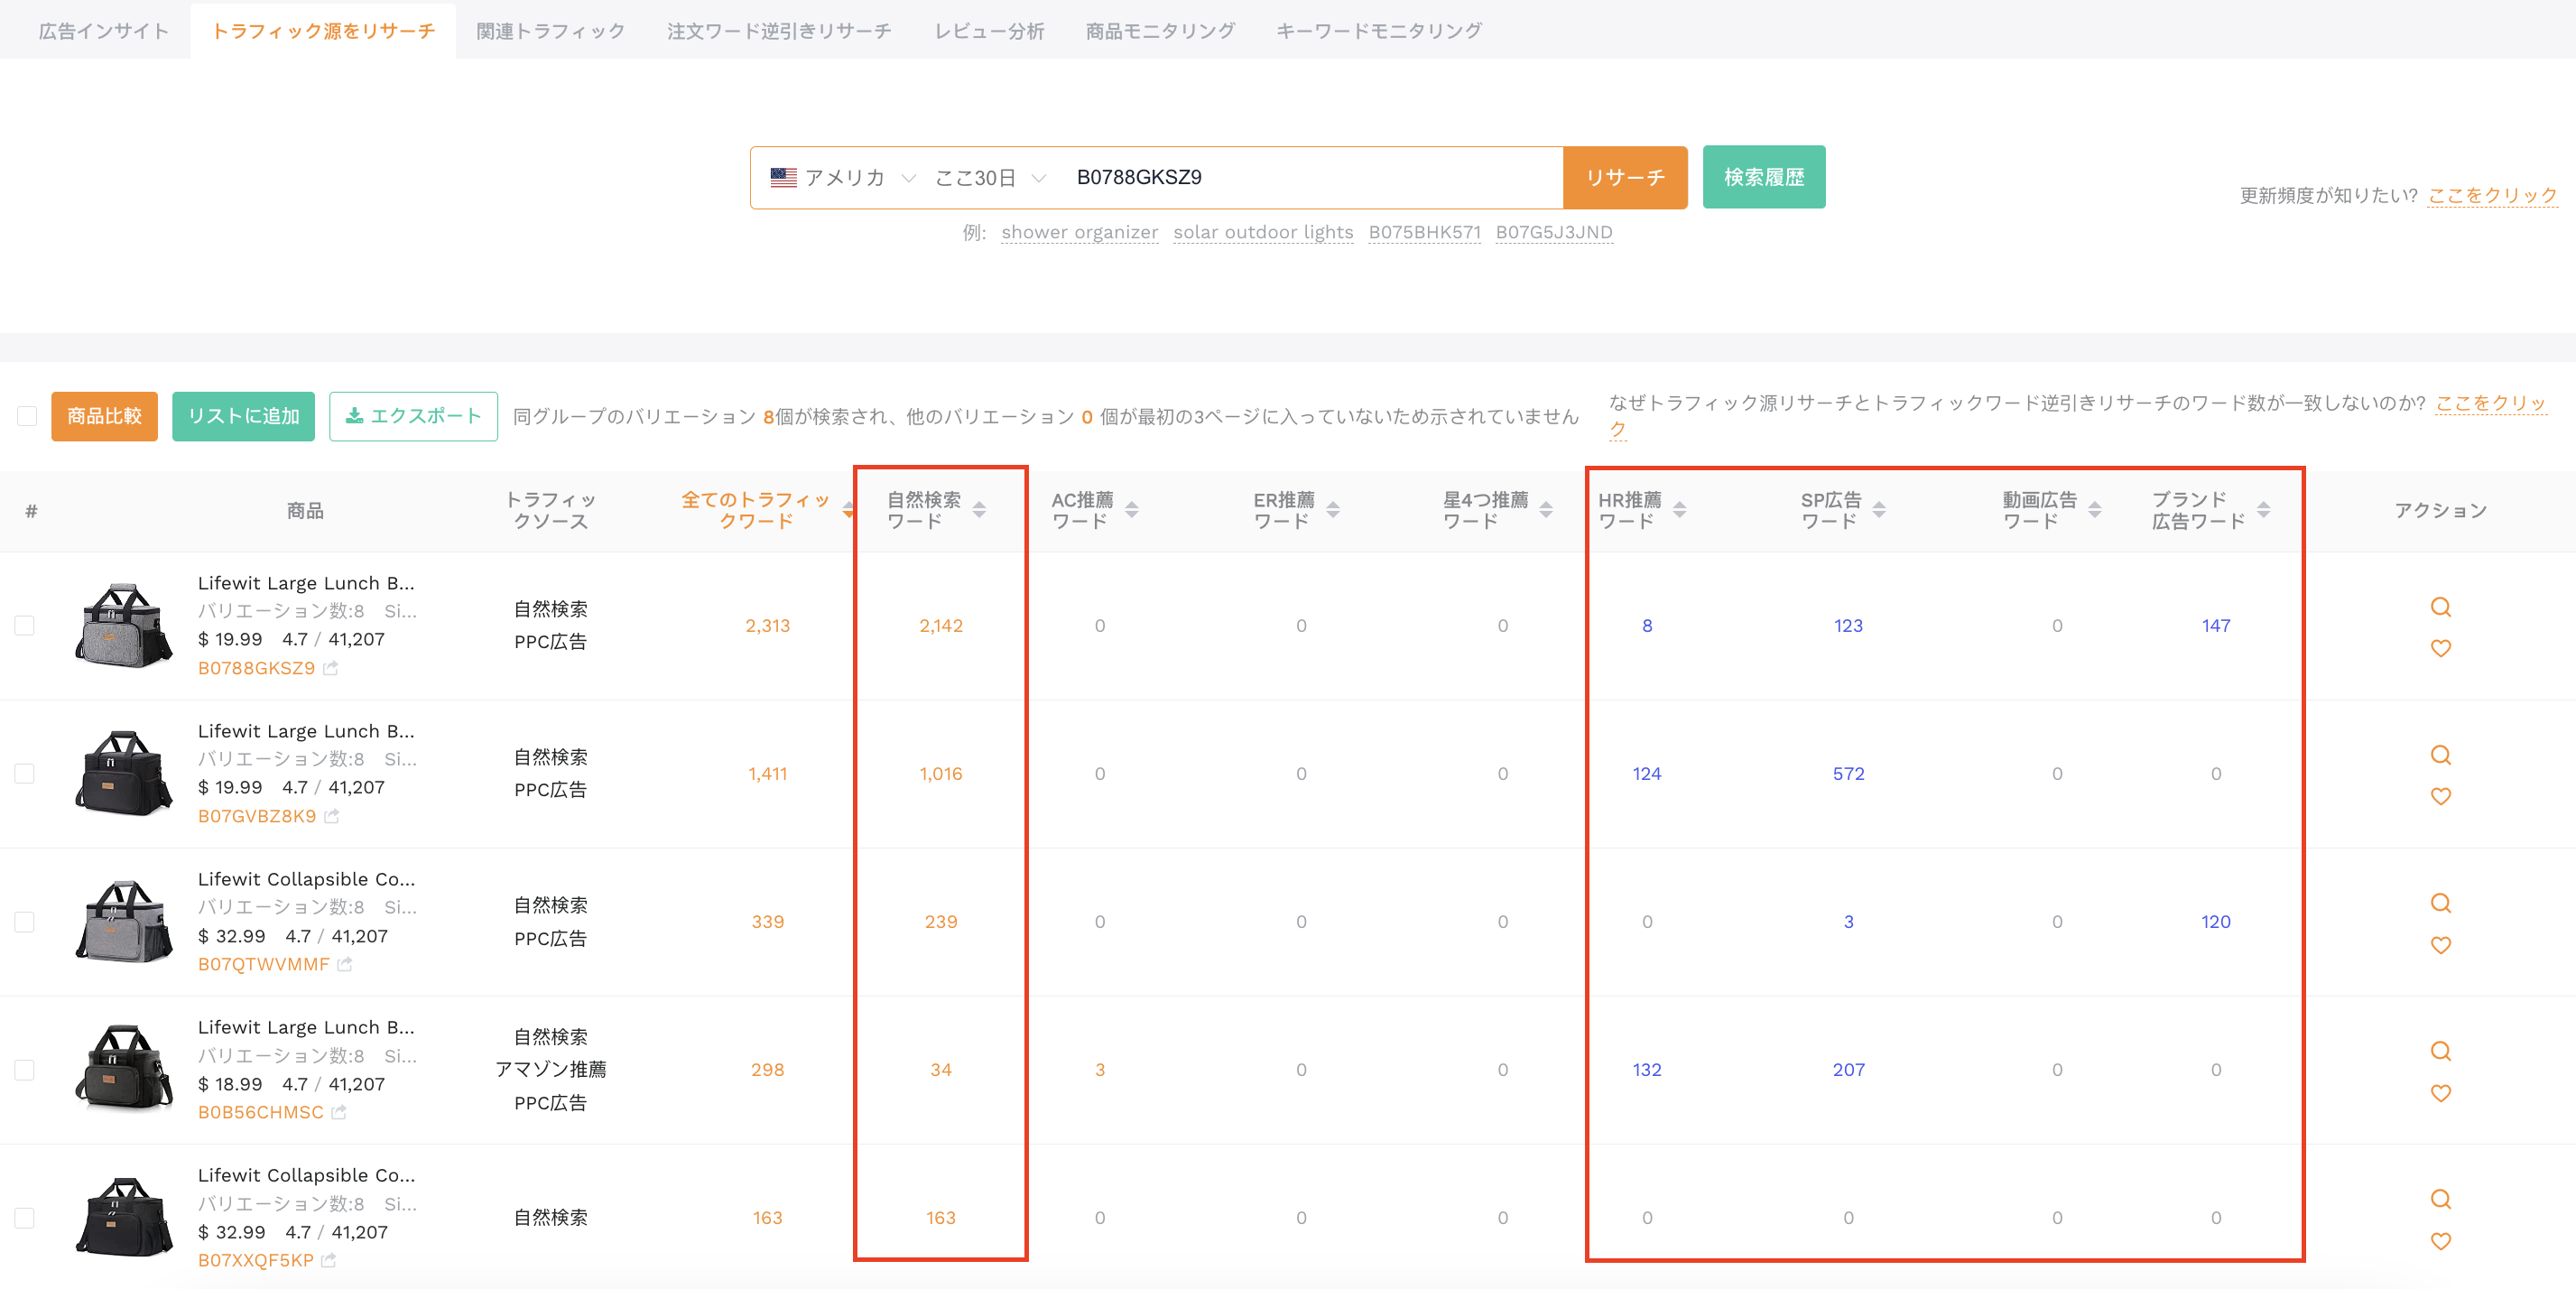The height and width of the screenshot is (1289, 2576).
Task: Sort by 自然検索ワード column arrows
Action: click(x=979, y=510)
